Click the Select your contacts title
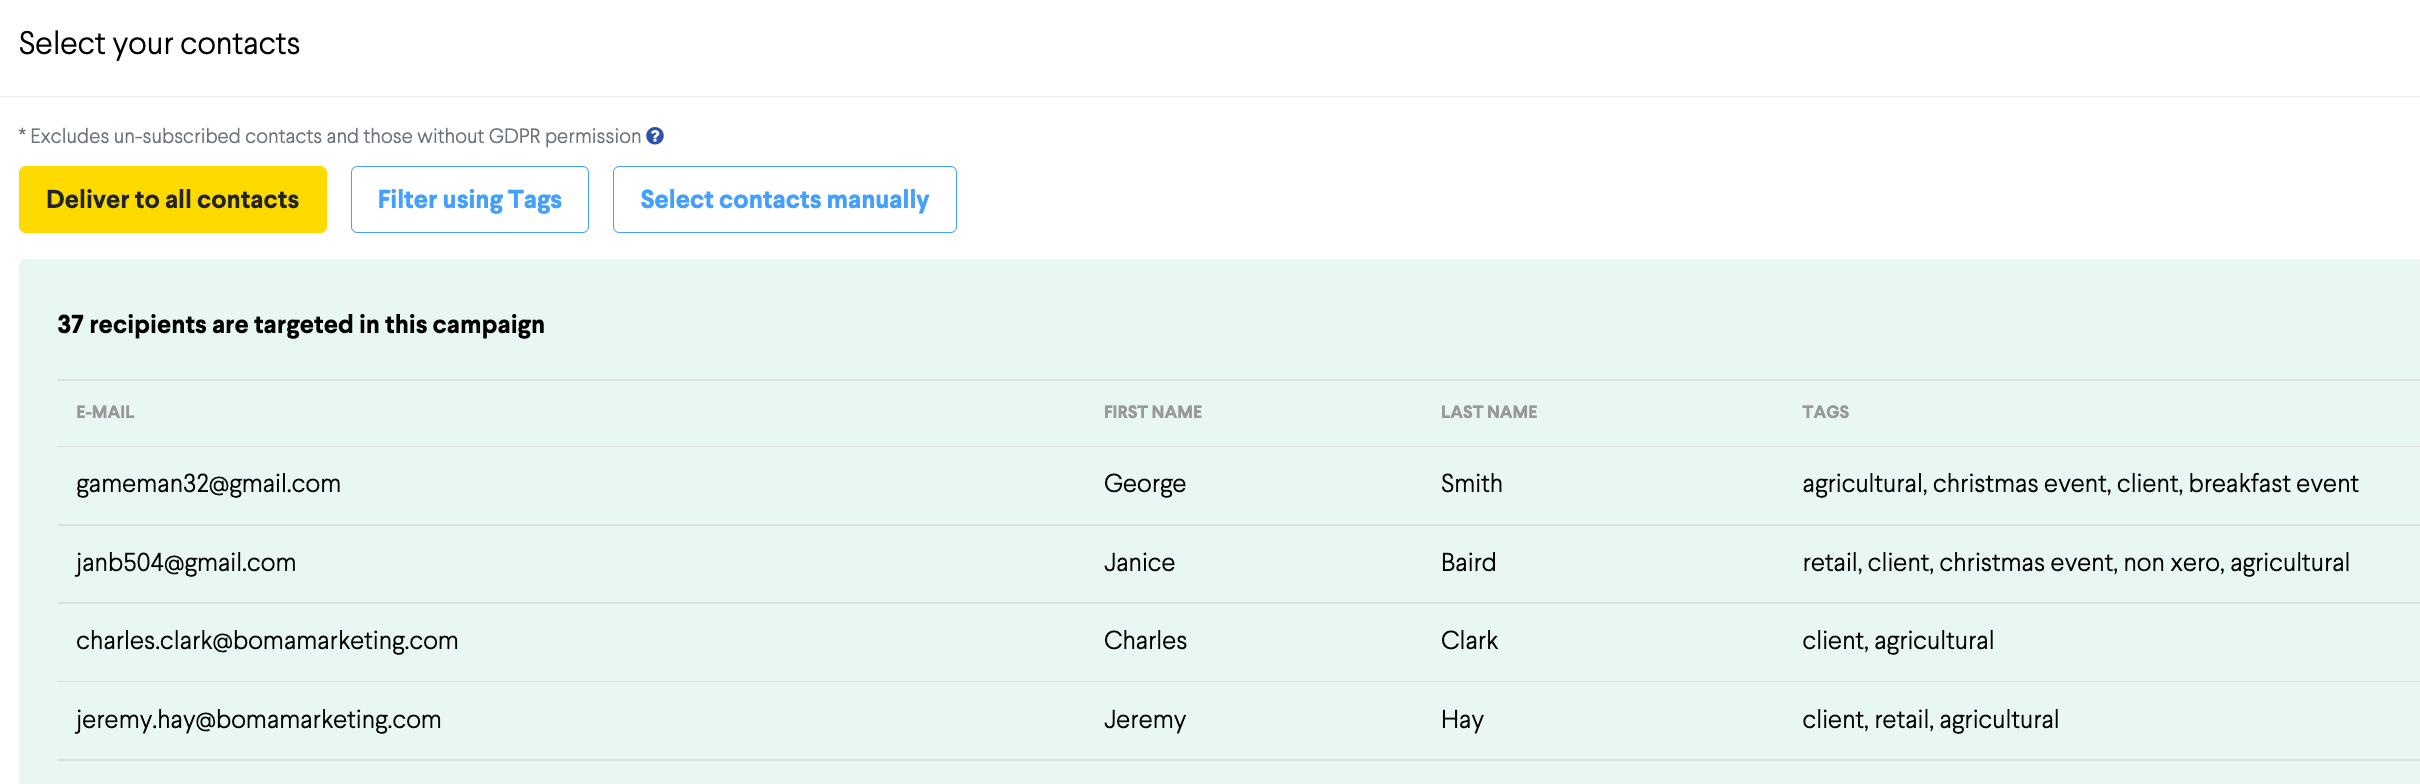Viewport: 2420px width, 784px height. point(159,44)
